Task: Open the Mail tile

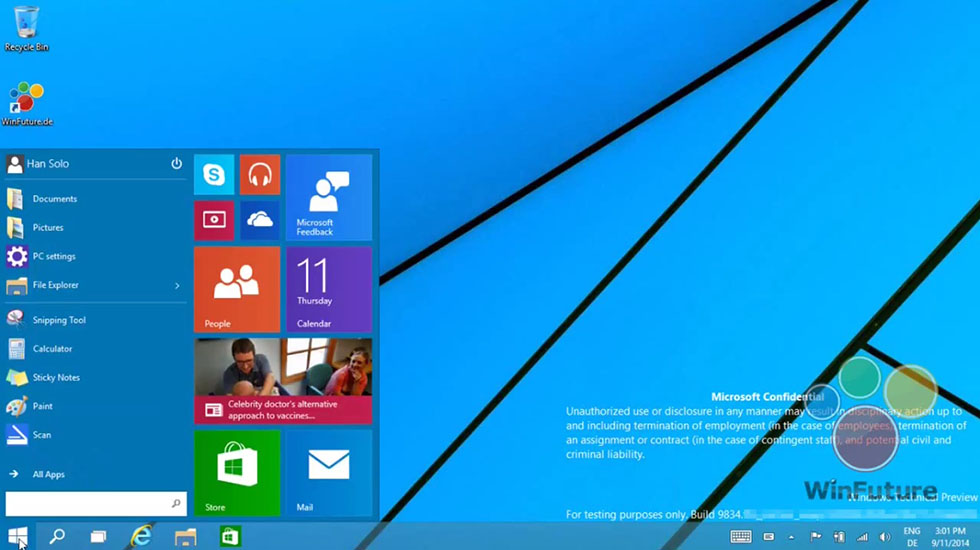Action: pyautogui.click(x=328, y=472)
